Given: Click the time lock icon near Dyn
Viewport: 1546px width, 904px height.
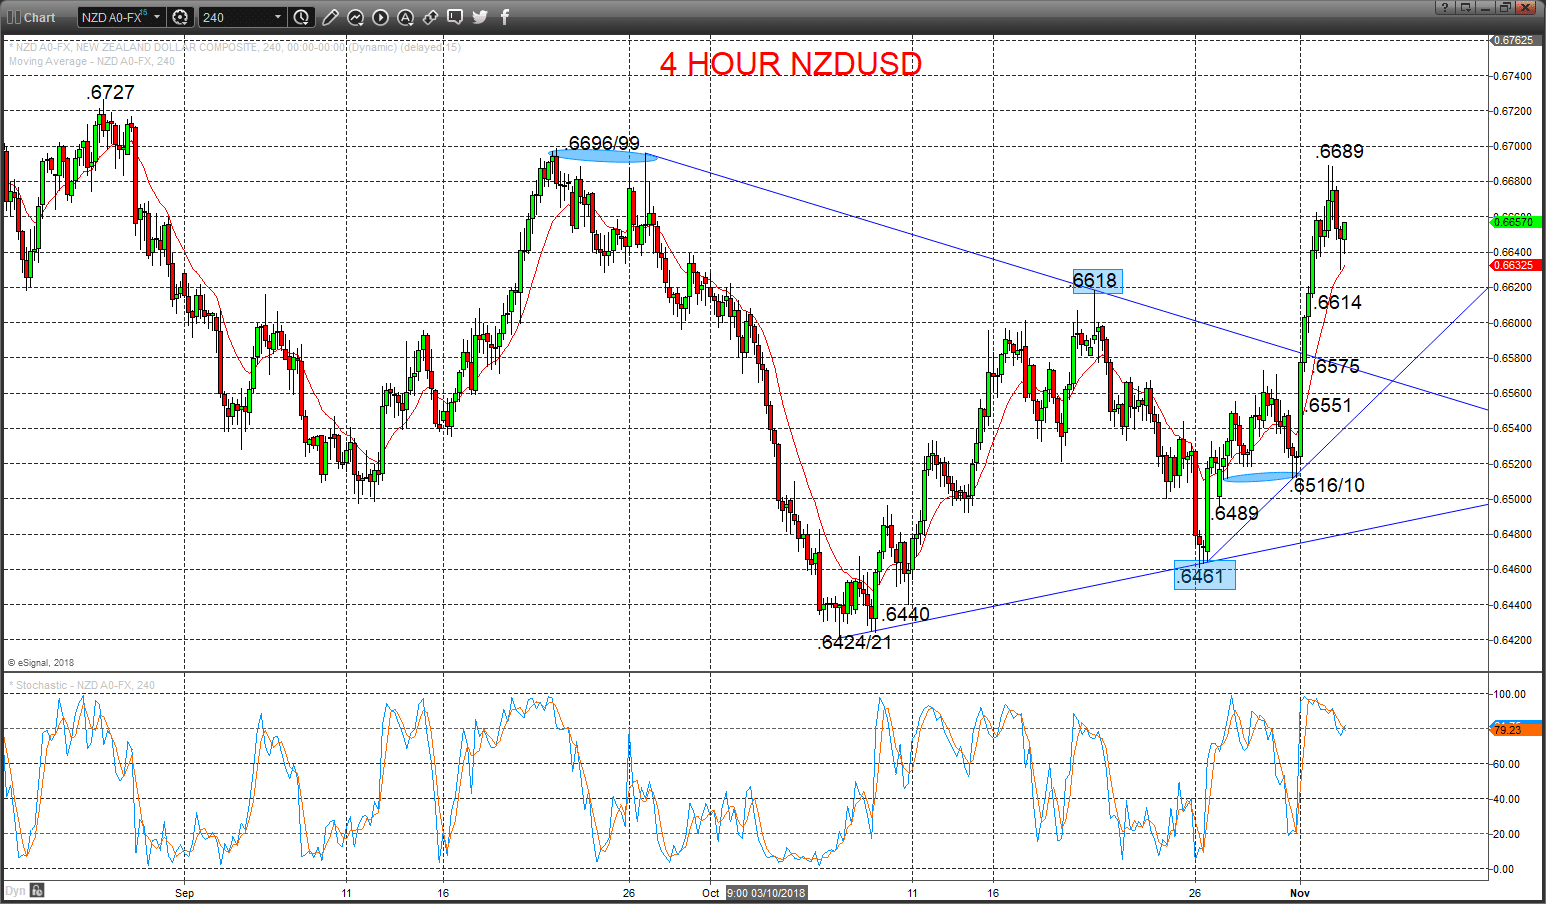Looking at the screenshot, I should (37, 890).
